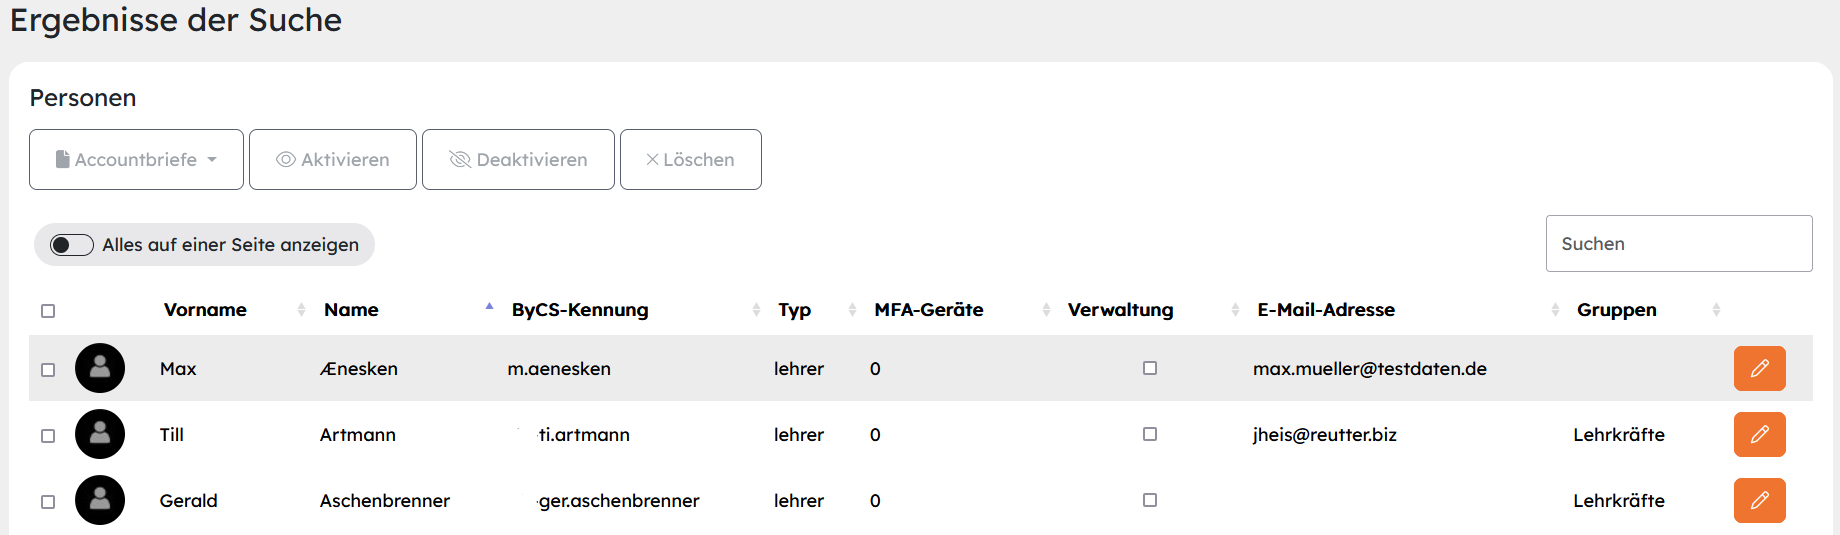Image resolution: width=1840 pixels, height=535 pixels.
Task: Sort by the Gruppen column header
Action: point(1617,310)
